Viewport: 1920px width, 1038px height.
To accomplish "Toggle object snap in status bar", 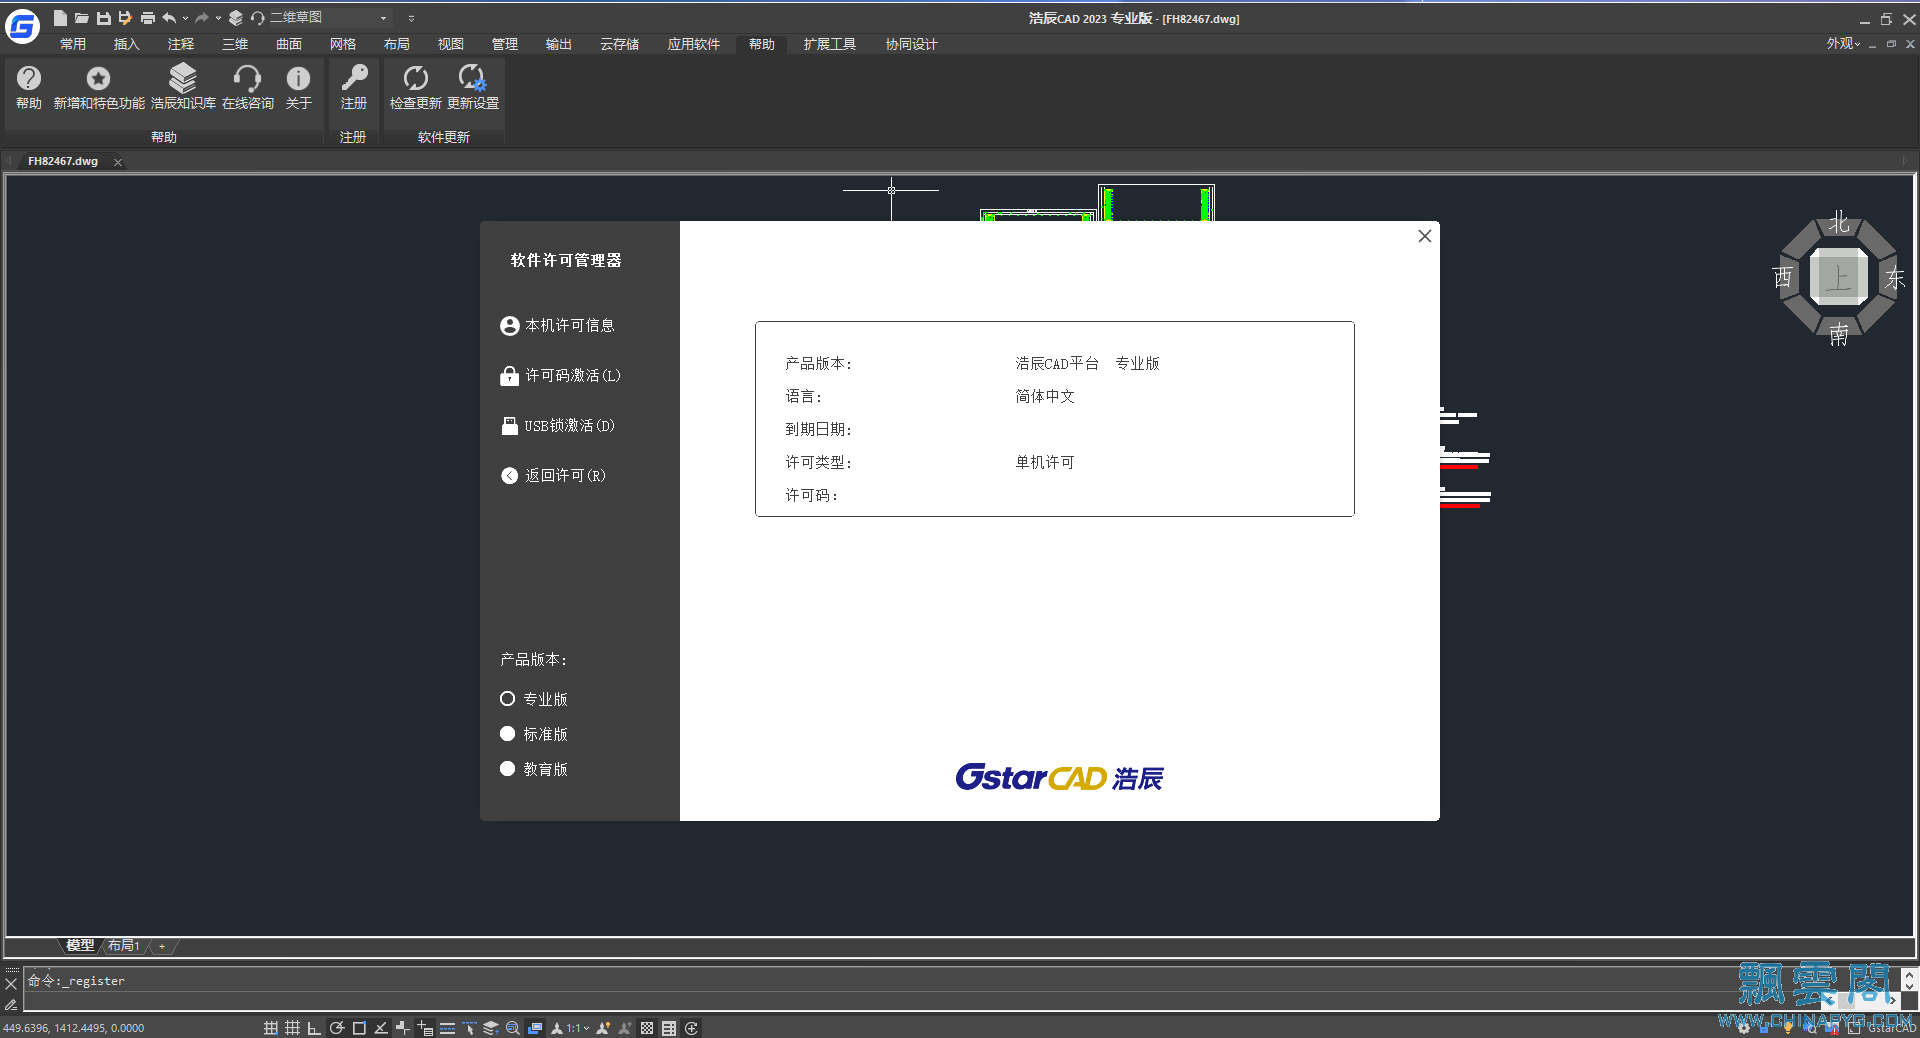I will click(359, 1028).
